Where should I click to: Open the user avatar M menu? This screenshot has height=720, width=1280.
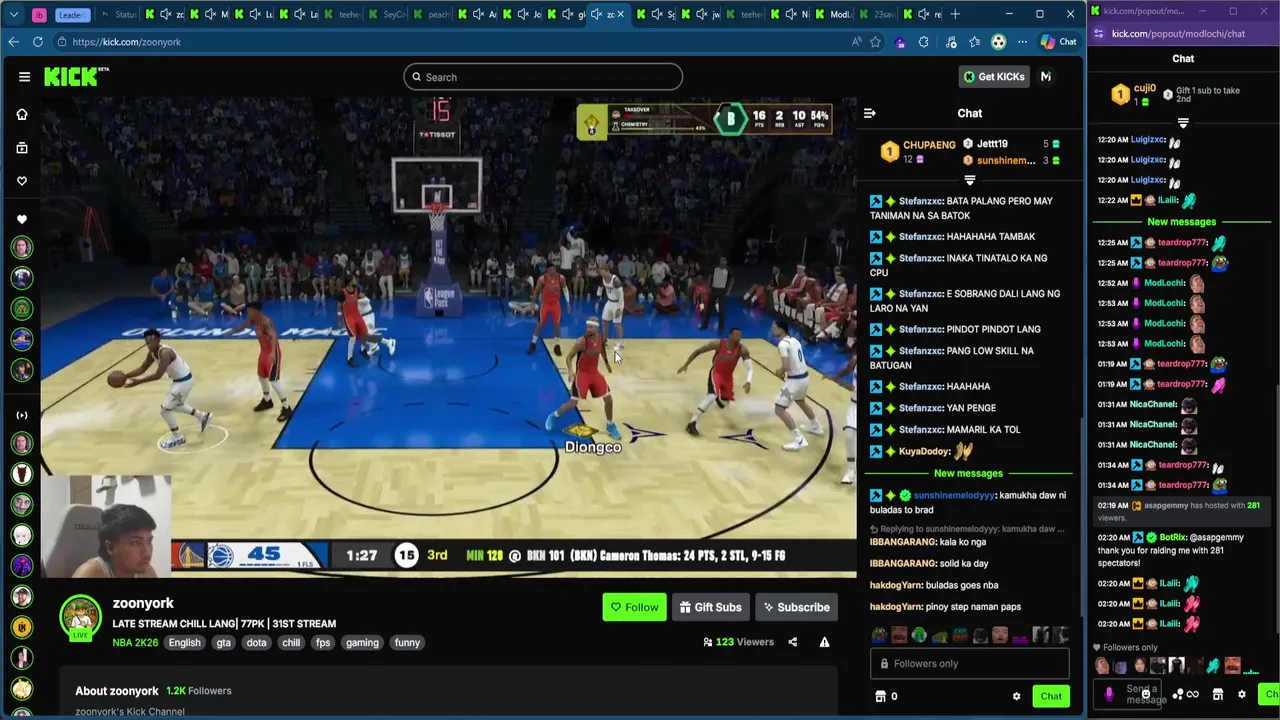1046,77
